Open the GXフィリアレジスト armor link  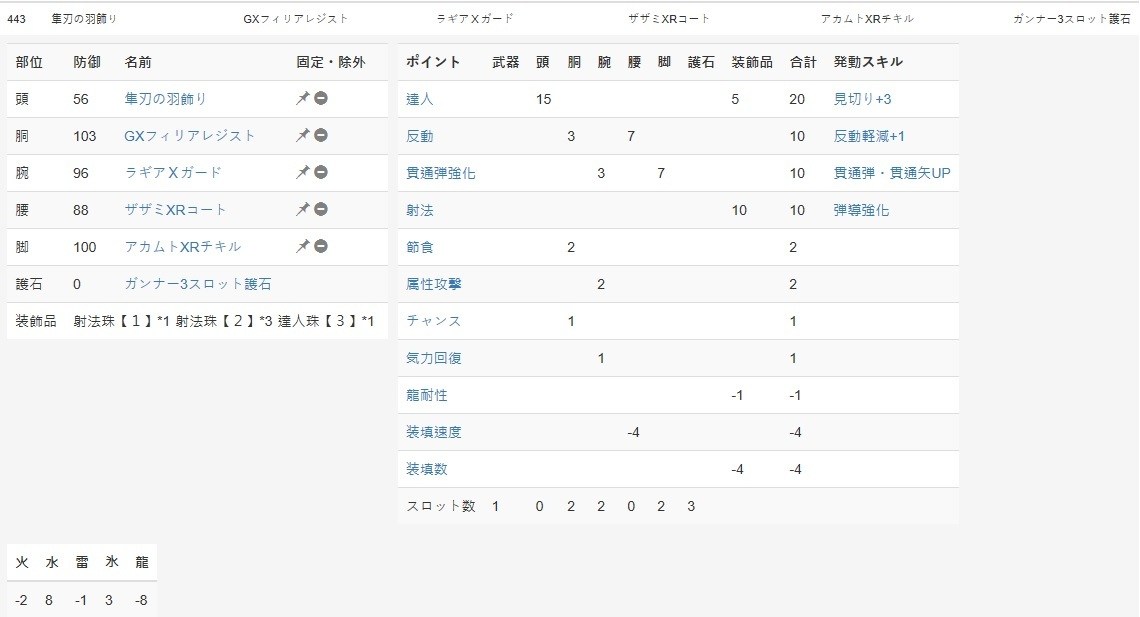click(190, 136)
